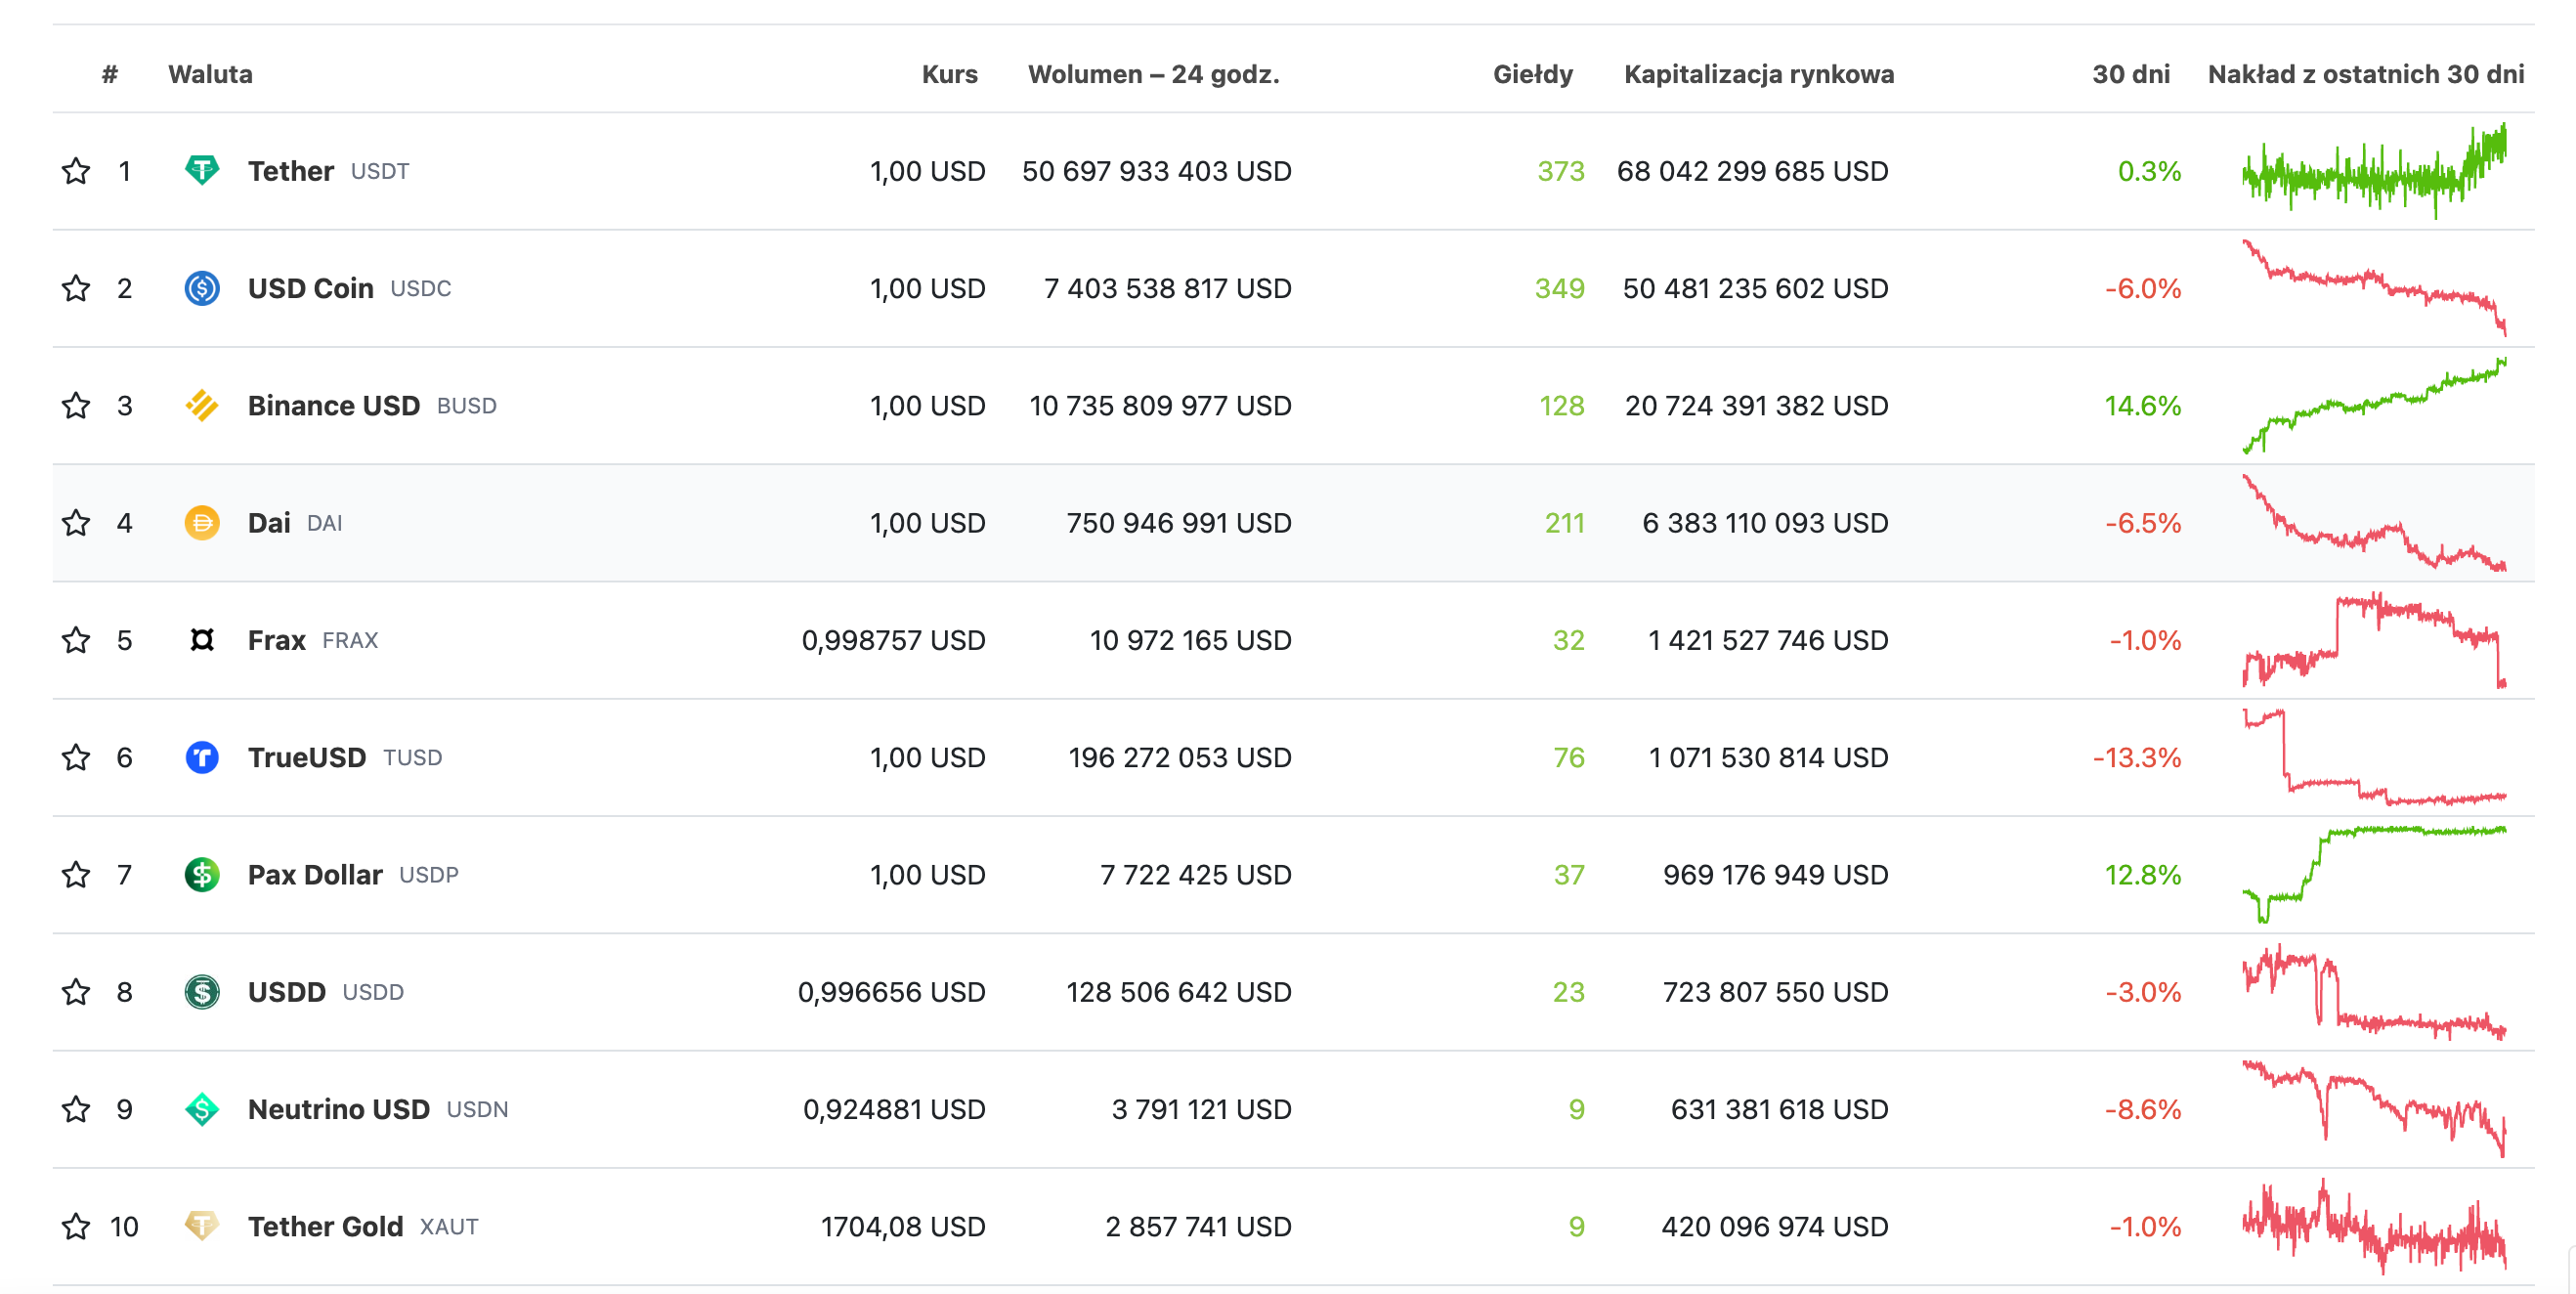Click the USD Coin logo icon
2576x1294 pixels.
(x=202, y=288)
